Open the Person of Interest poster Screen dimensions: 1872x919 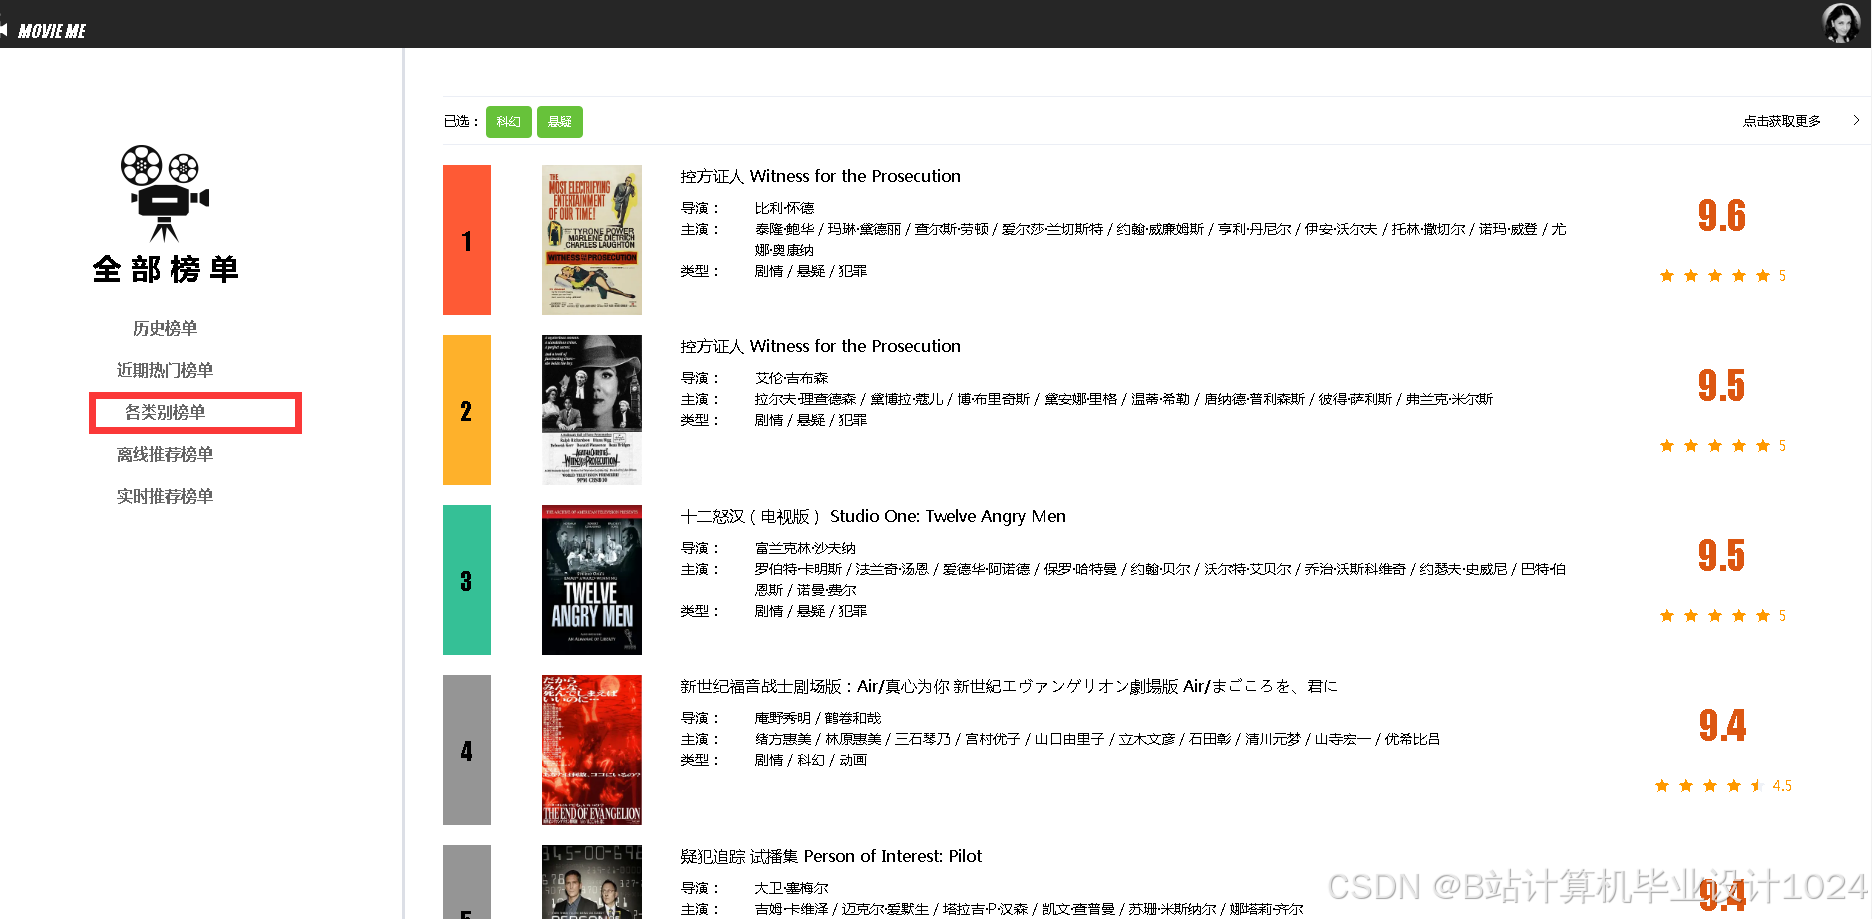point(592,882)
